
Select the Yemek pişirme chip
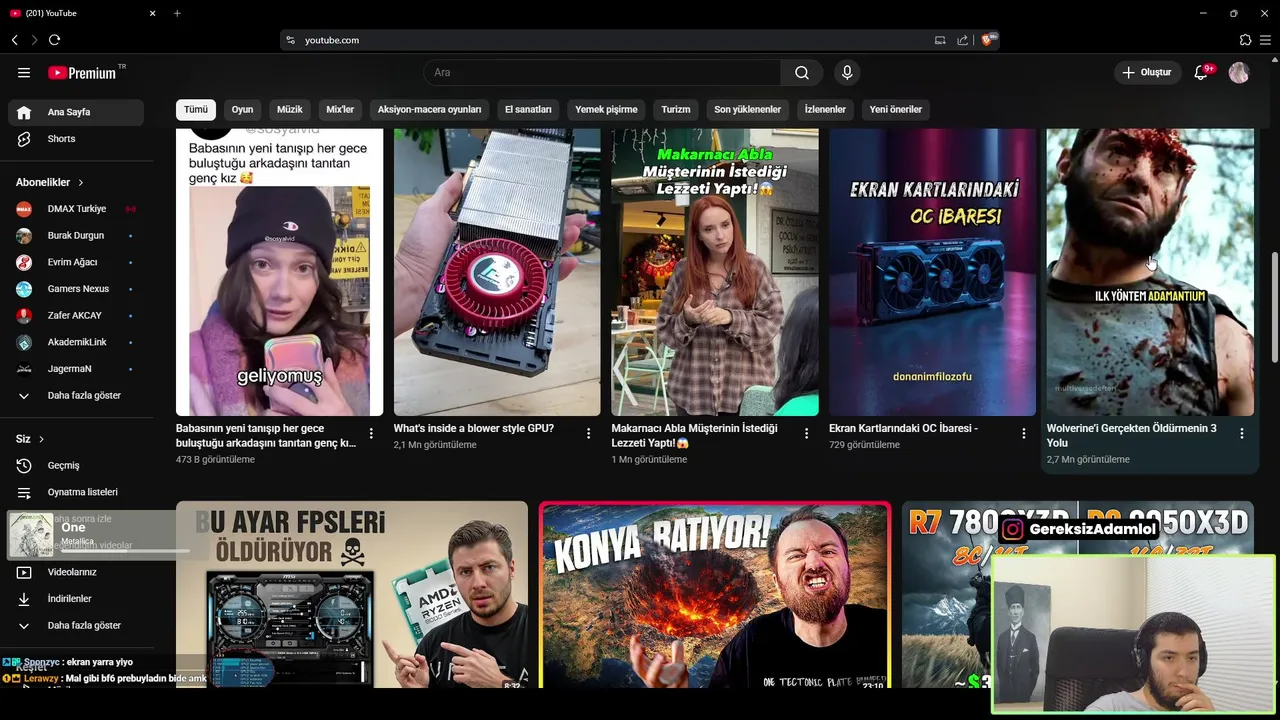pyautogui.click(x=606, y=109)
